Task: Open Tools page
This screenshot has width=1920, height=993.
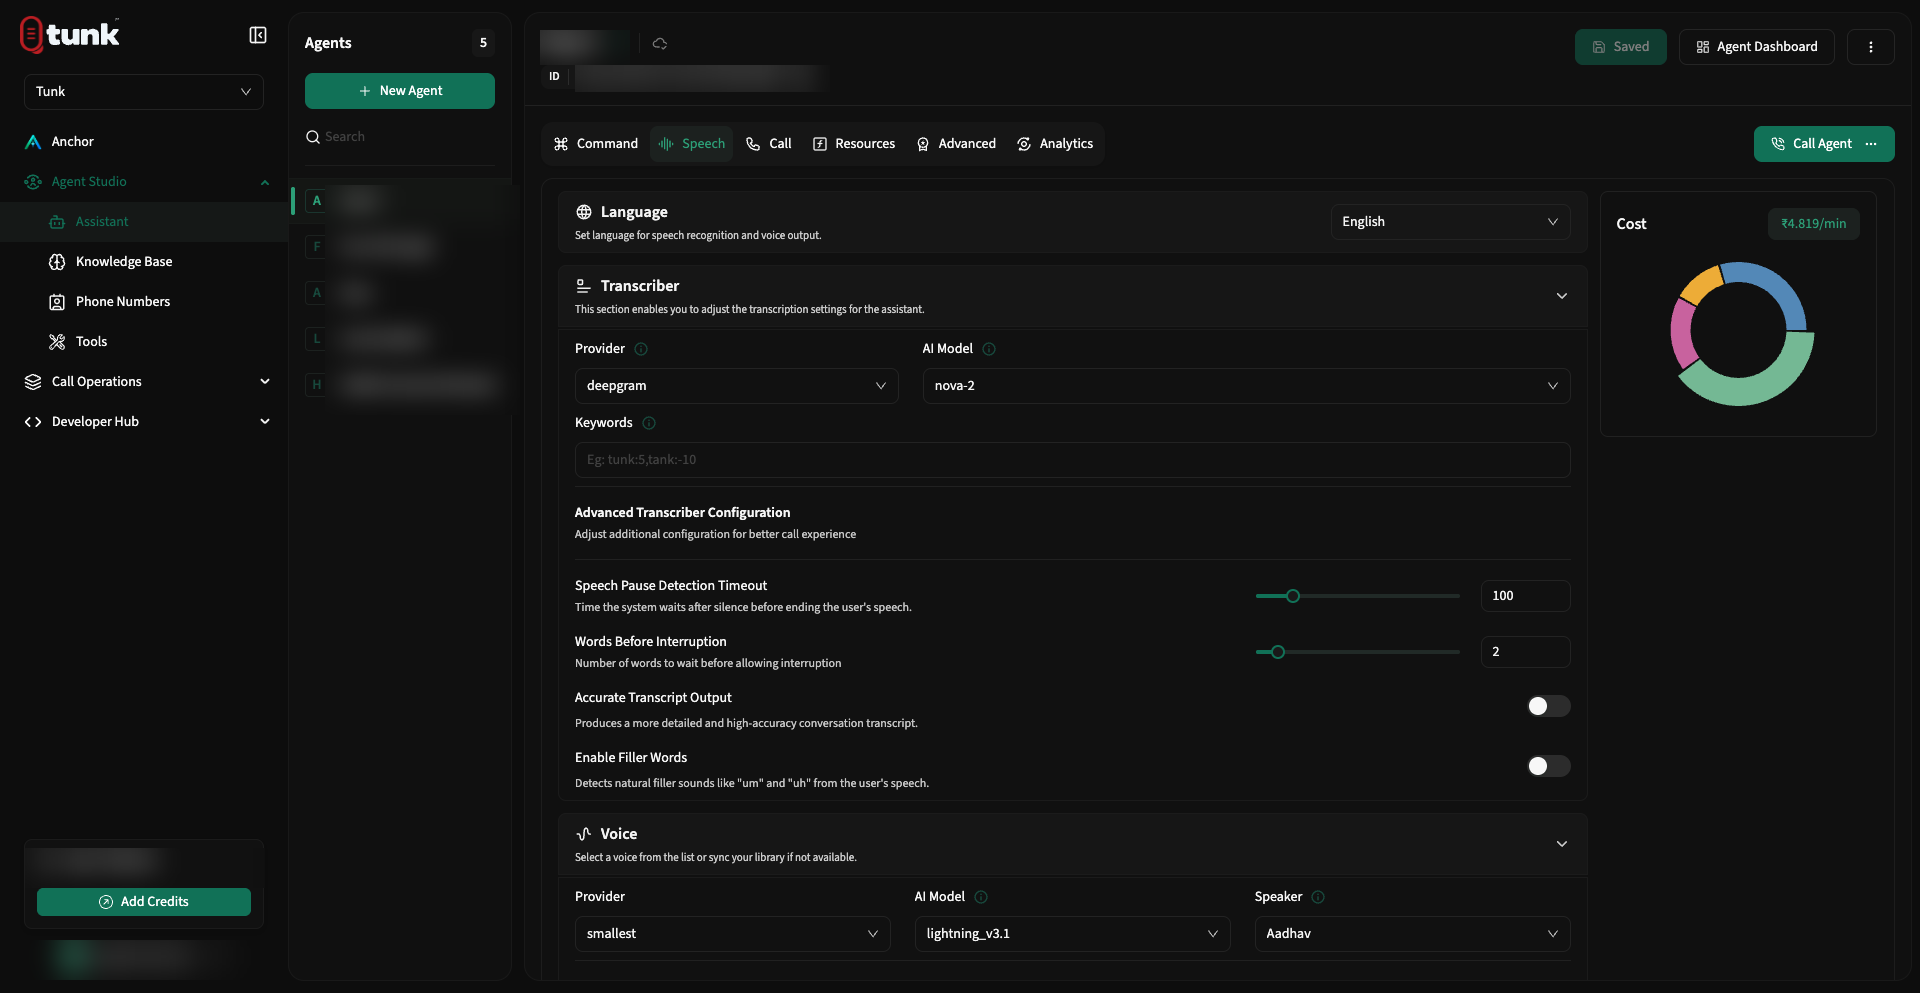Action: [x=144, y=342]
